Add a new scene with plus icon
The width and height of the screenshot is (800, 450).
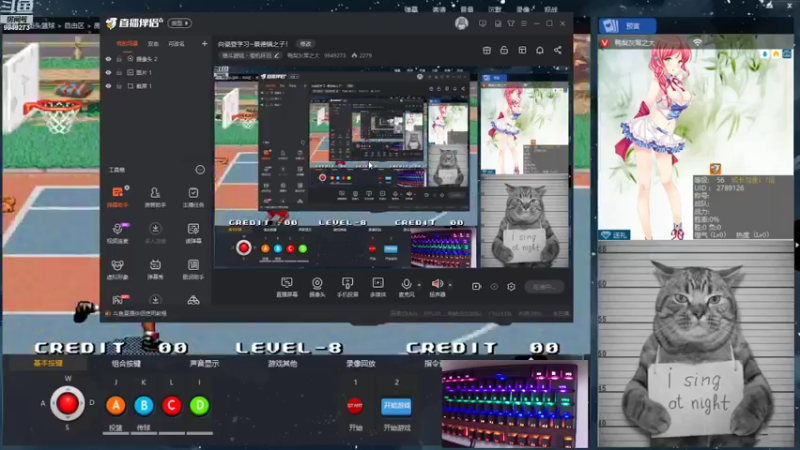coord(205,44)
